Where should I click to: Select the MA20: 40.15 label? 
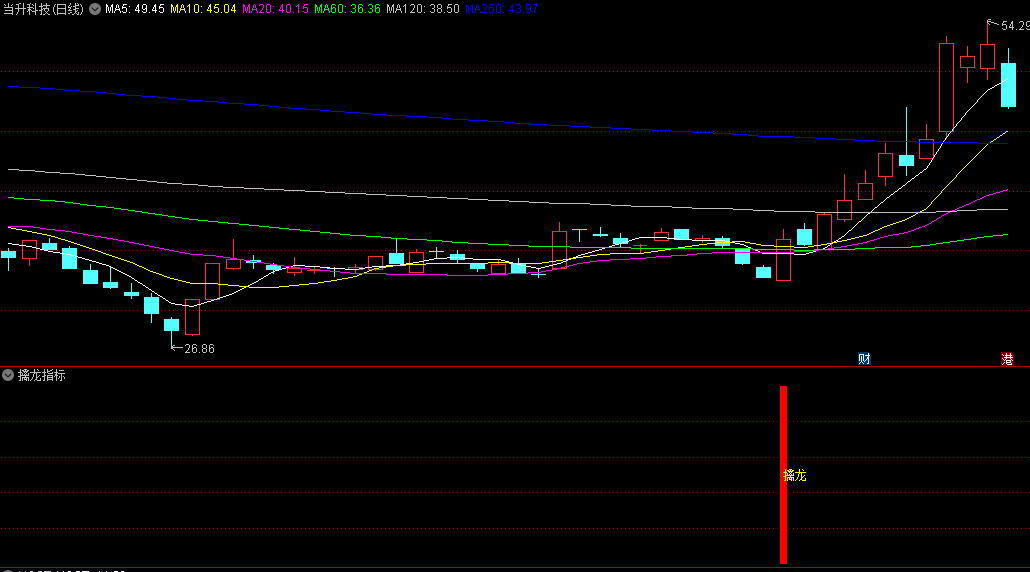pos(275,9)
